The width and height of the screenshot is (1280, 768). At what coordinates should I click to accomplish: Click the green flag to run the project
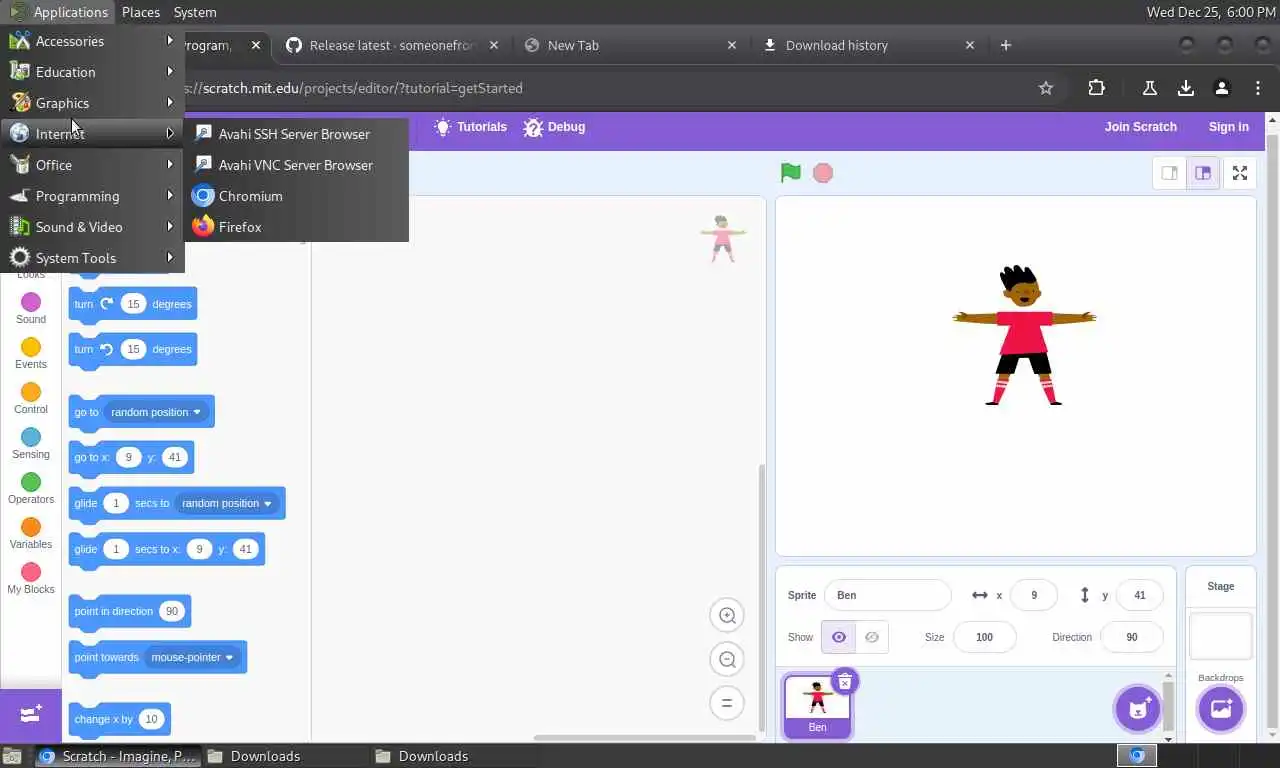pyautogui.click(x=790, y=173)
